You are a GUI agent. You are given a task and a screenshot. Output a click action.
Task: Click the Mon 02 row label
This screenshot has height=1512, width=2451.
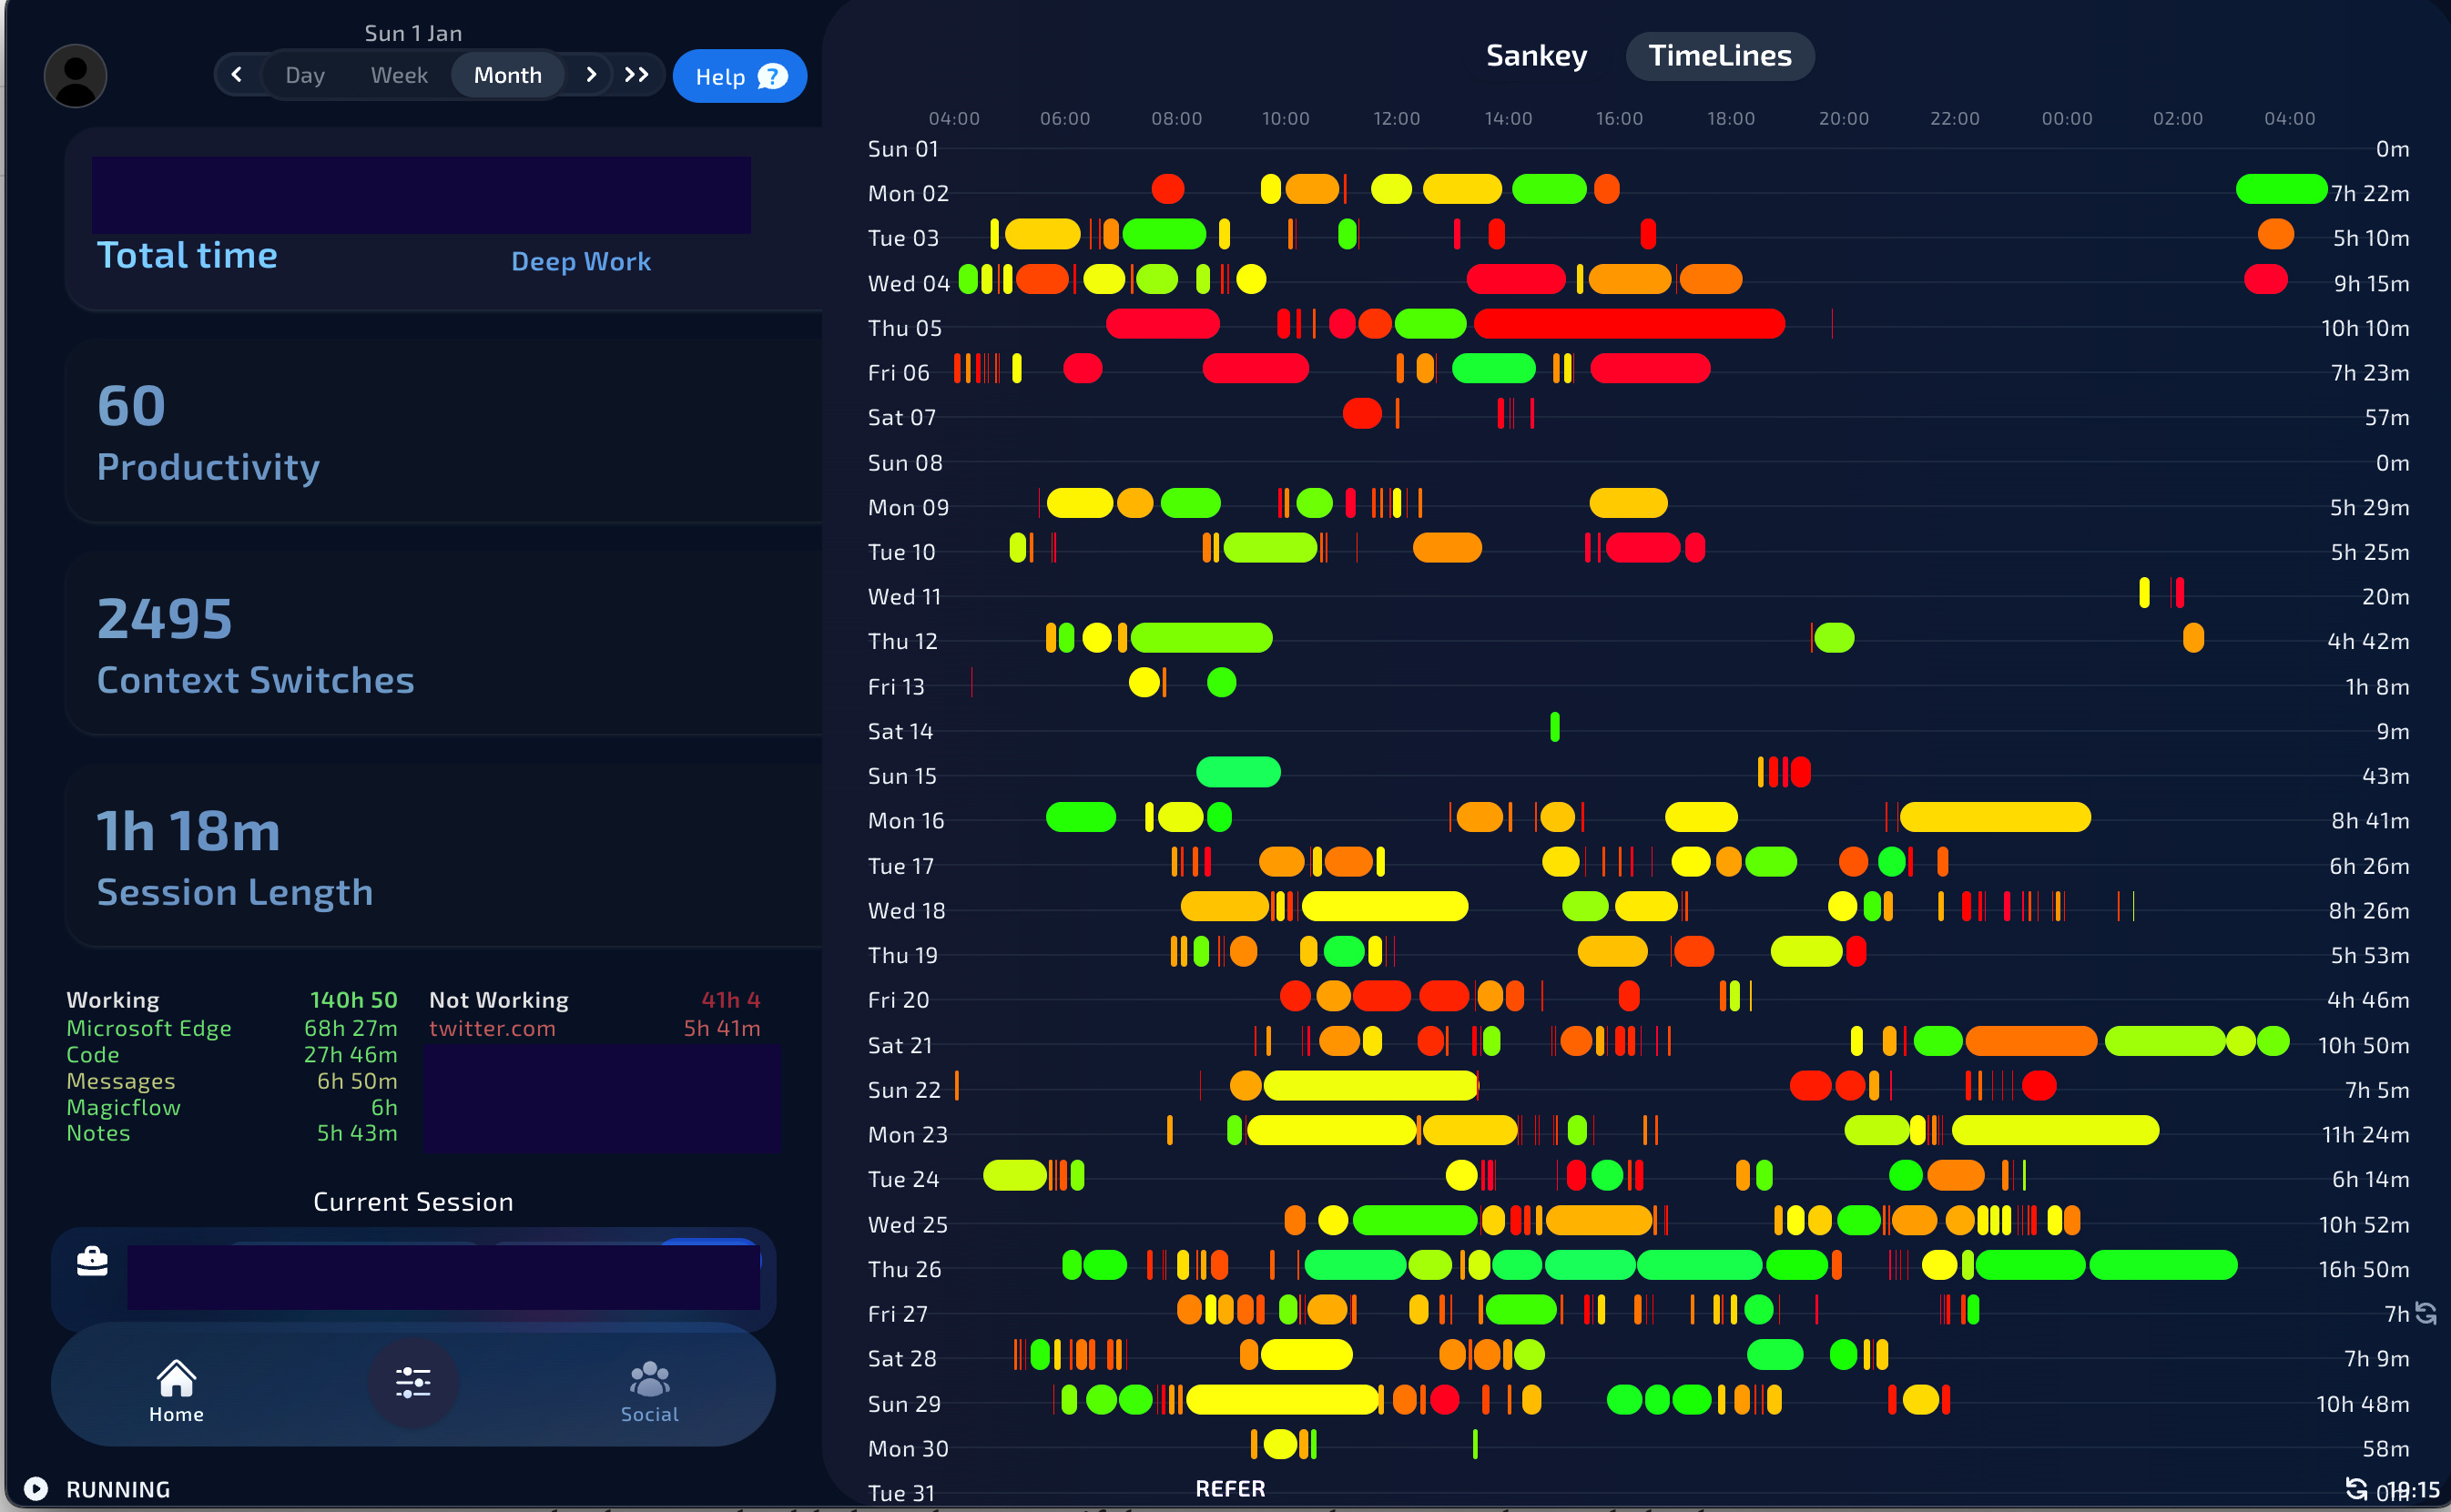click(x=908, y=193)
